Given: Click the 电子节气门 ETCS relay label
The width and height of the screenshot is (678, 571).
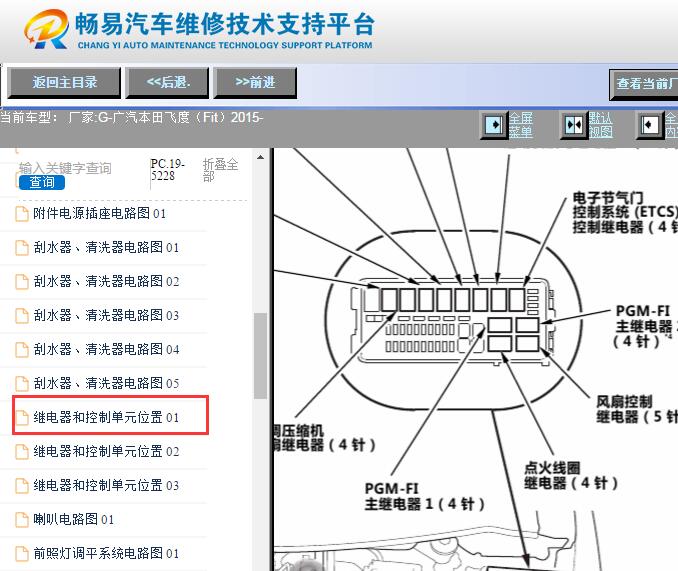Looking at the screenshot, I should coord(625,212).
